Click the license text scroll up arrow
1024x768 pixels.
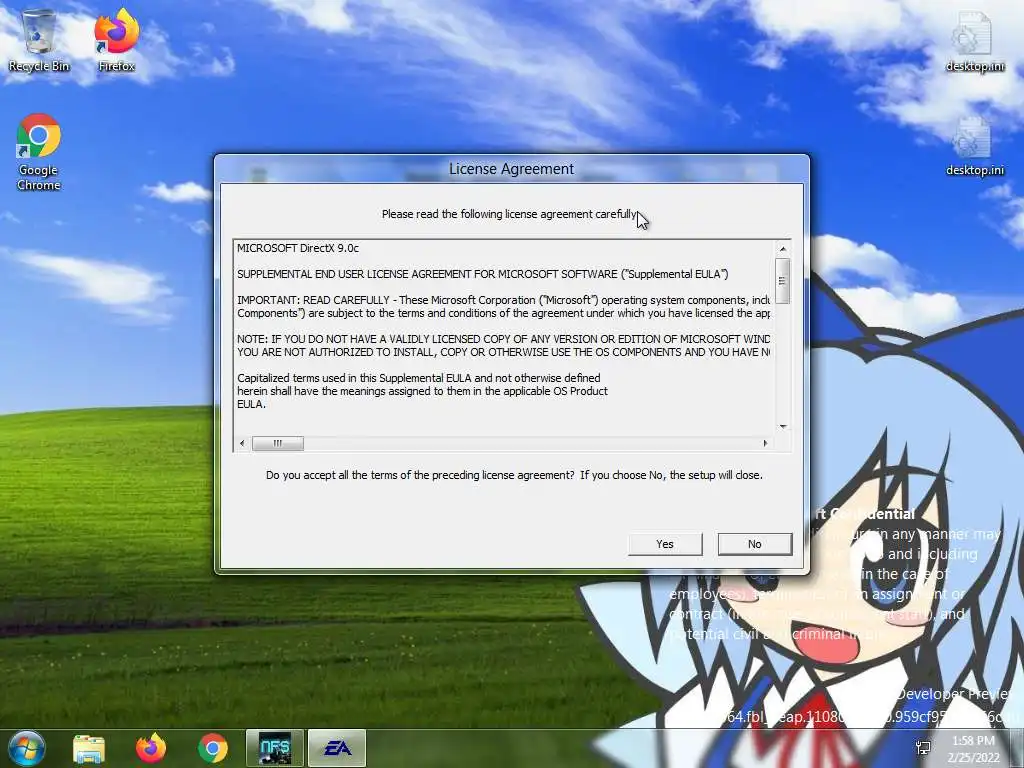pos(782,249)
